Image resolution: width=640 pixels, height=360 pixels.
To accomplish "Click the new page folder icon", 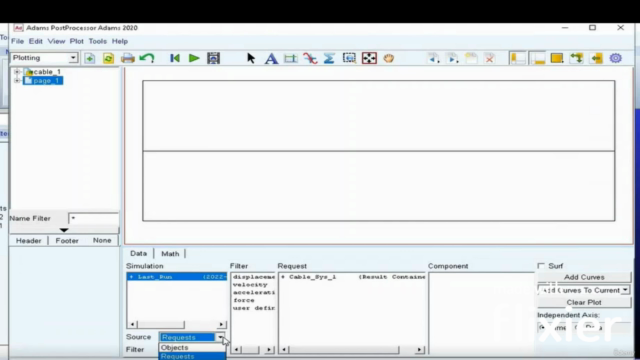I will [471, 58].
